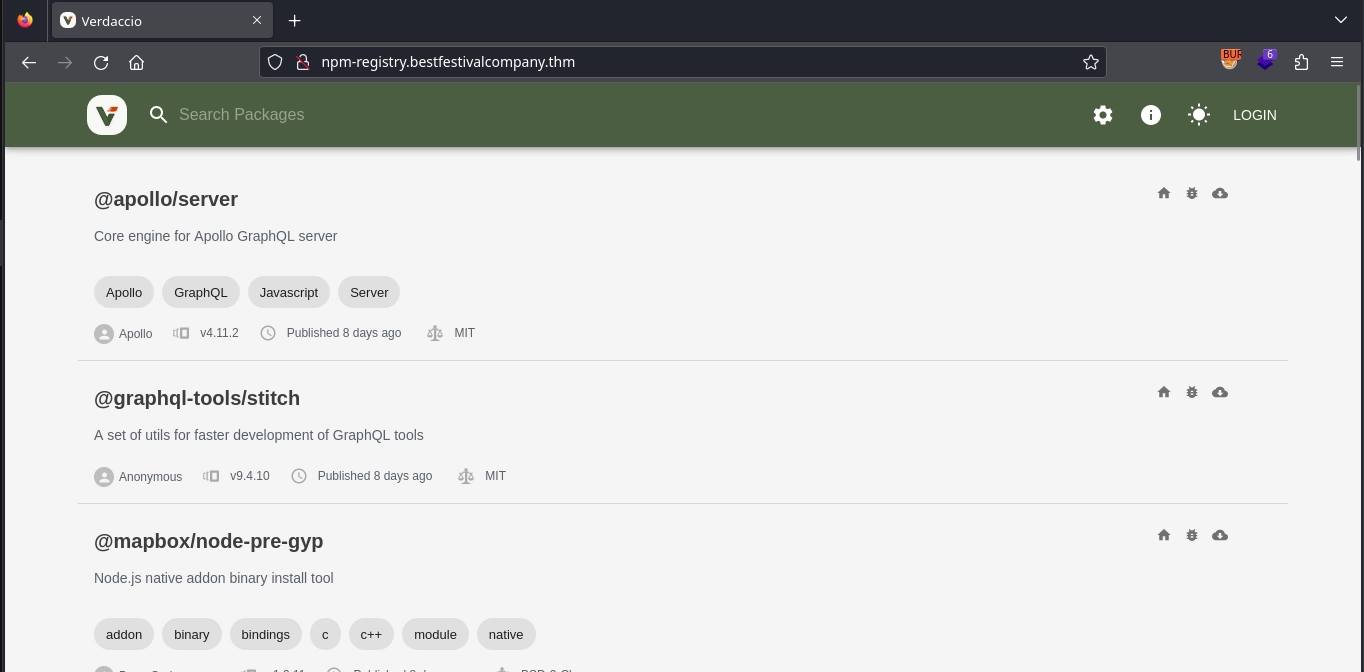This screenshot has height=672, width=1364.
Task: Open the @apollo/server package link
Action: (x=166, y=199)
